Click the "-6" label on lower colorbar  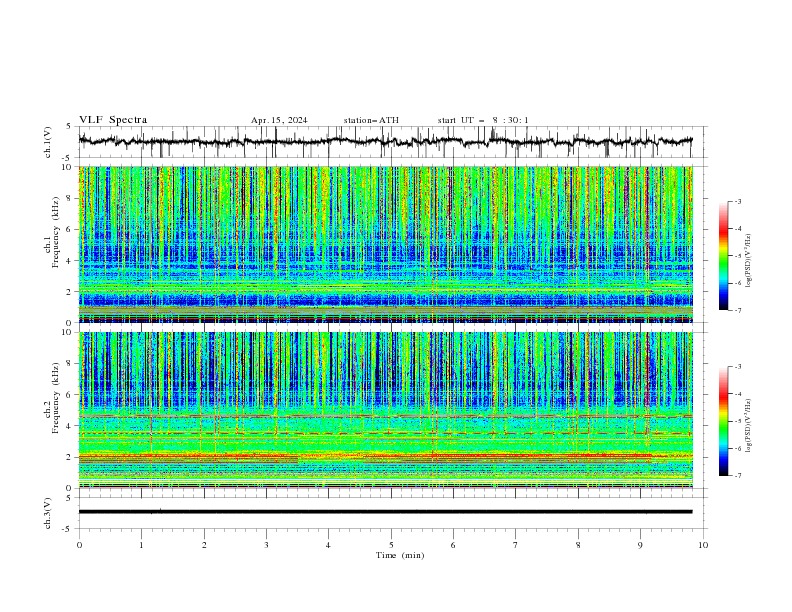tap(737, 448)
